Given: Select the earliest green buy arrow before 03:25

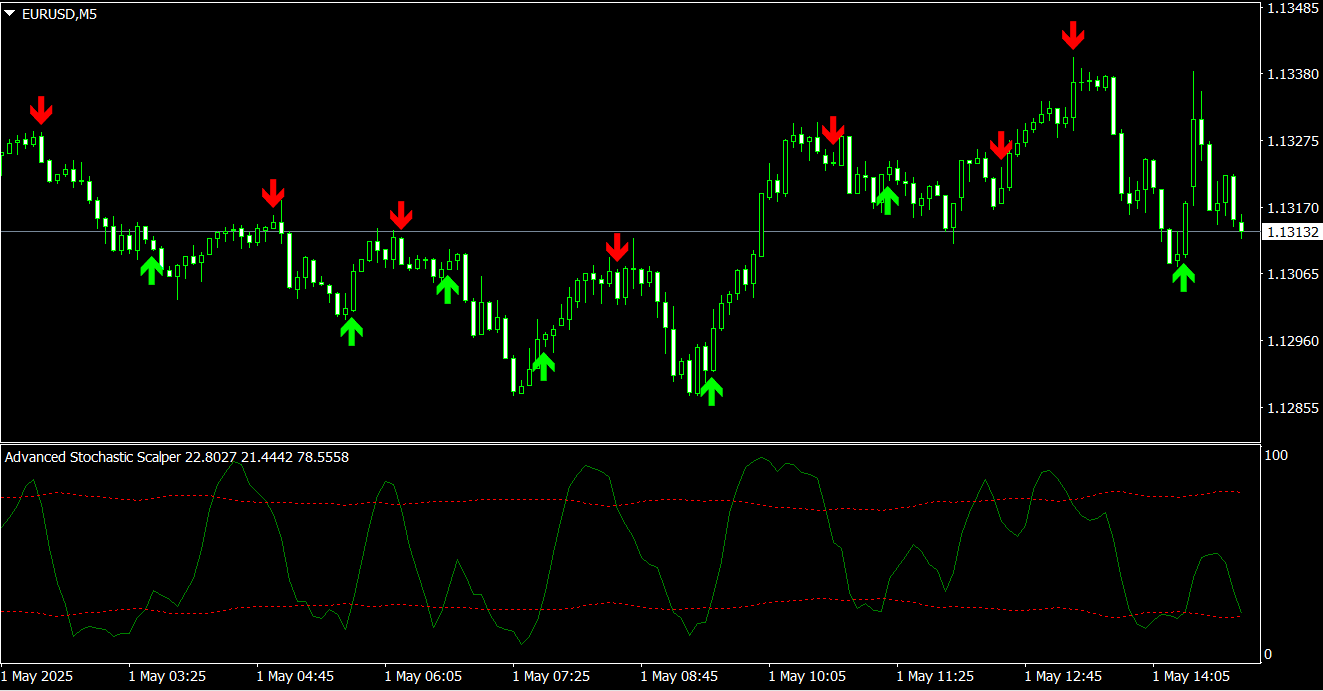Looking at the screenshot, I should click(x=151, y=270).
